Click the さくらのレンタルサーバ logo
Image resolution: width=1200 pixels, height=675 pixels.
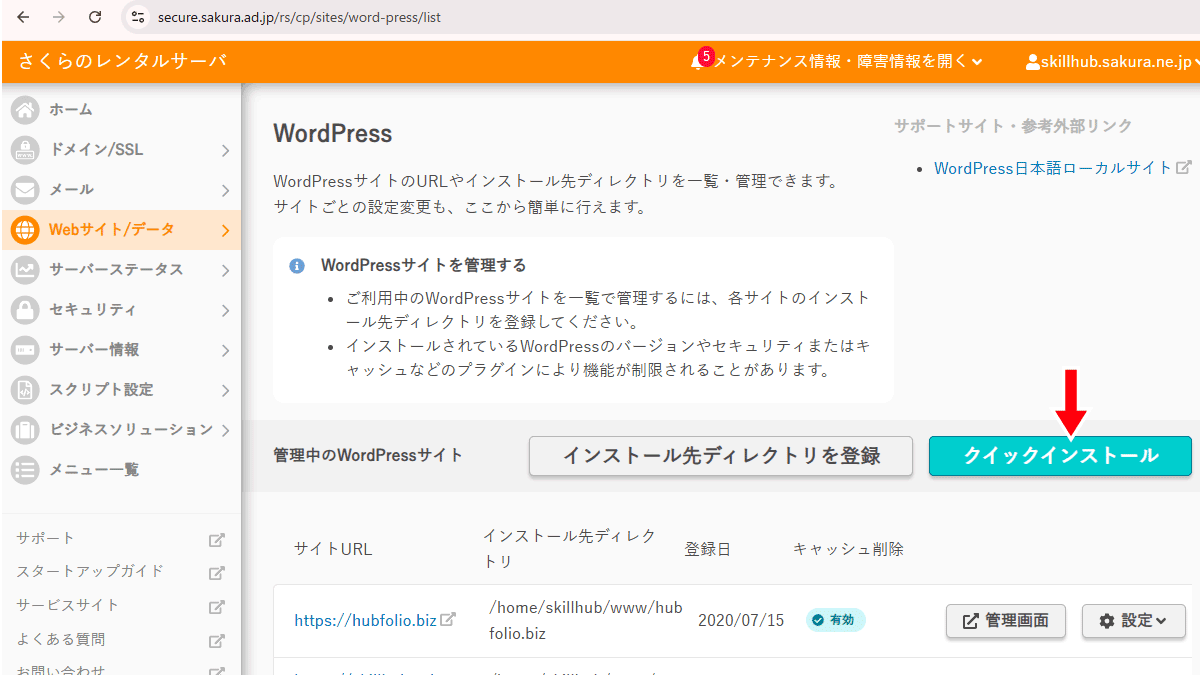click(x=122, y=61)
